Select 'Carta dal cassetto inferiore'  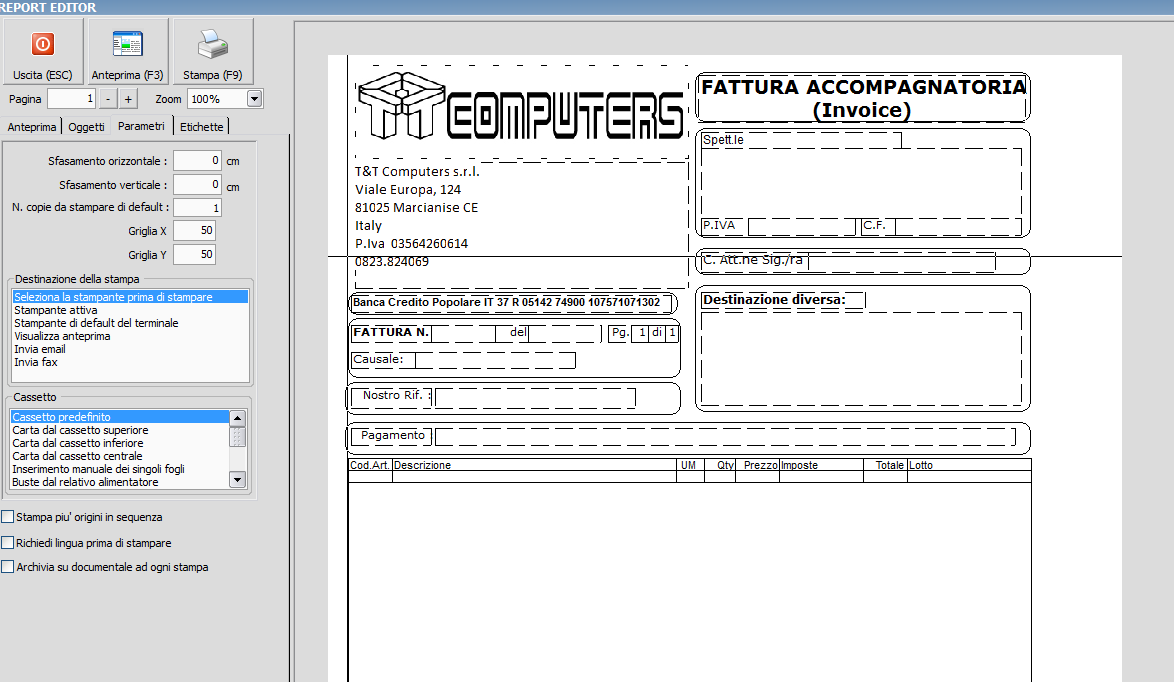click(120, 442)
